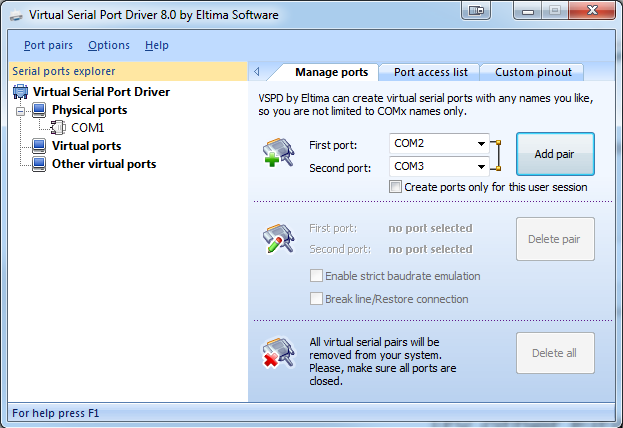623x428 pixels.
Task: Click the 'no port selected' text beside First port
Action: (430, 228)
